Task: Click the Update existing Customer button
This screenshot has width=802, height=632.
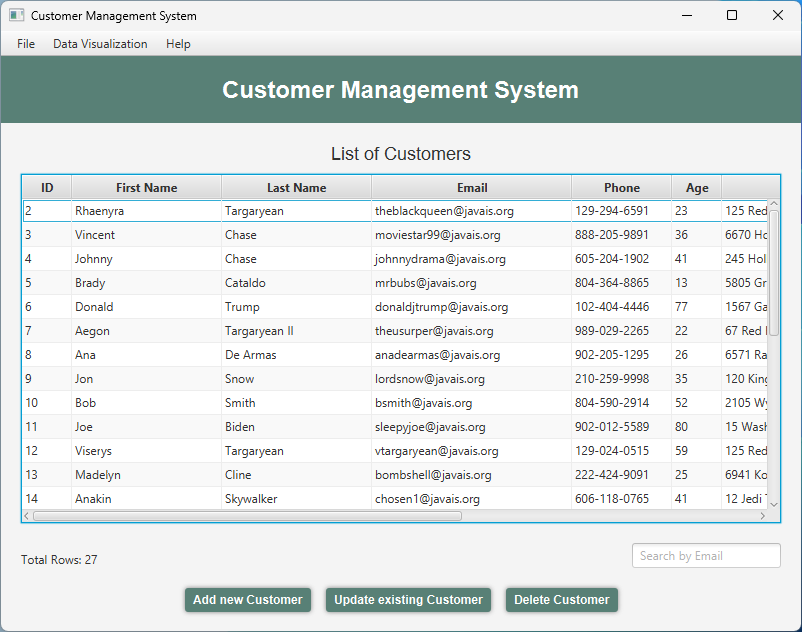Action: pyautogui.click(x=408, y=600)
